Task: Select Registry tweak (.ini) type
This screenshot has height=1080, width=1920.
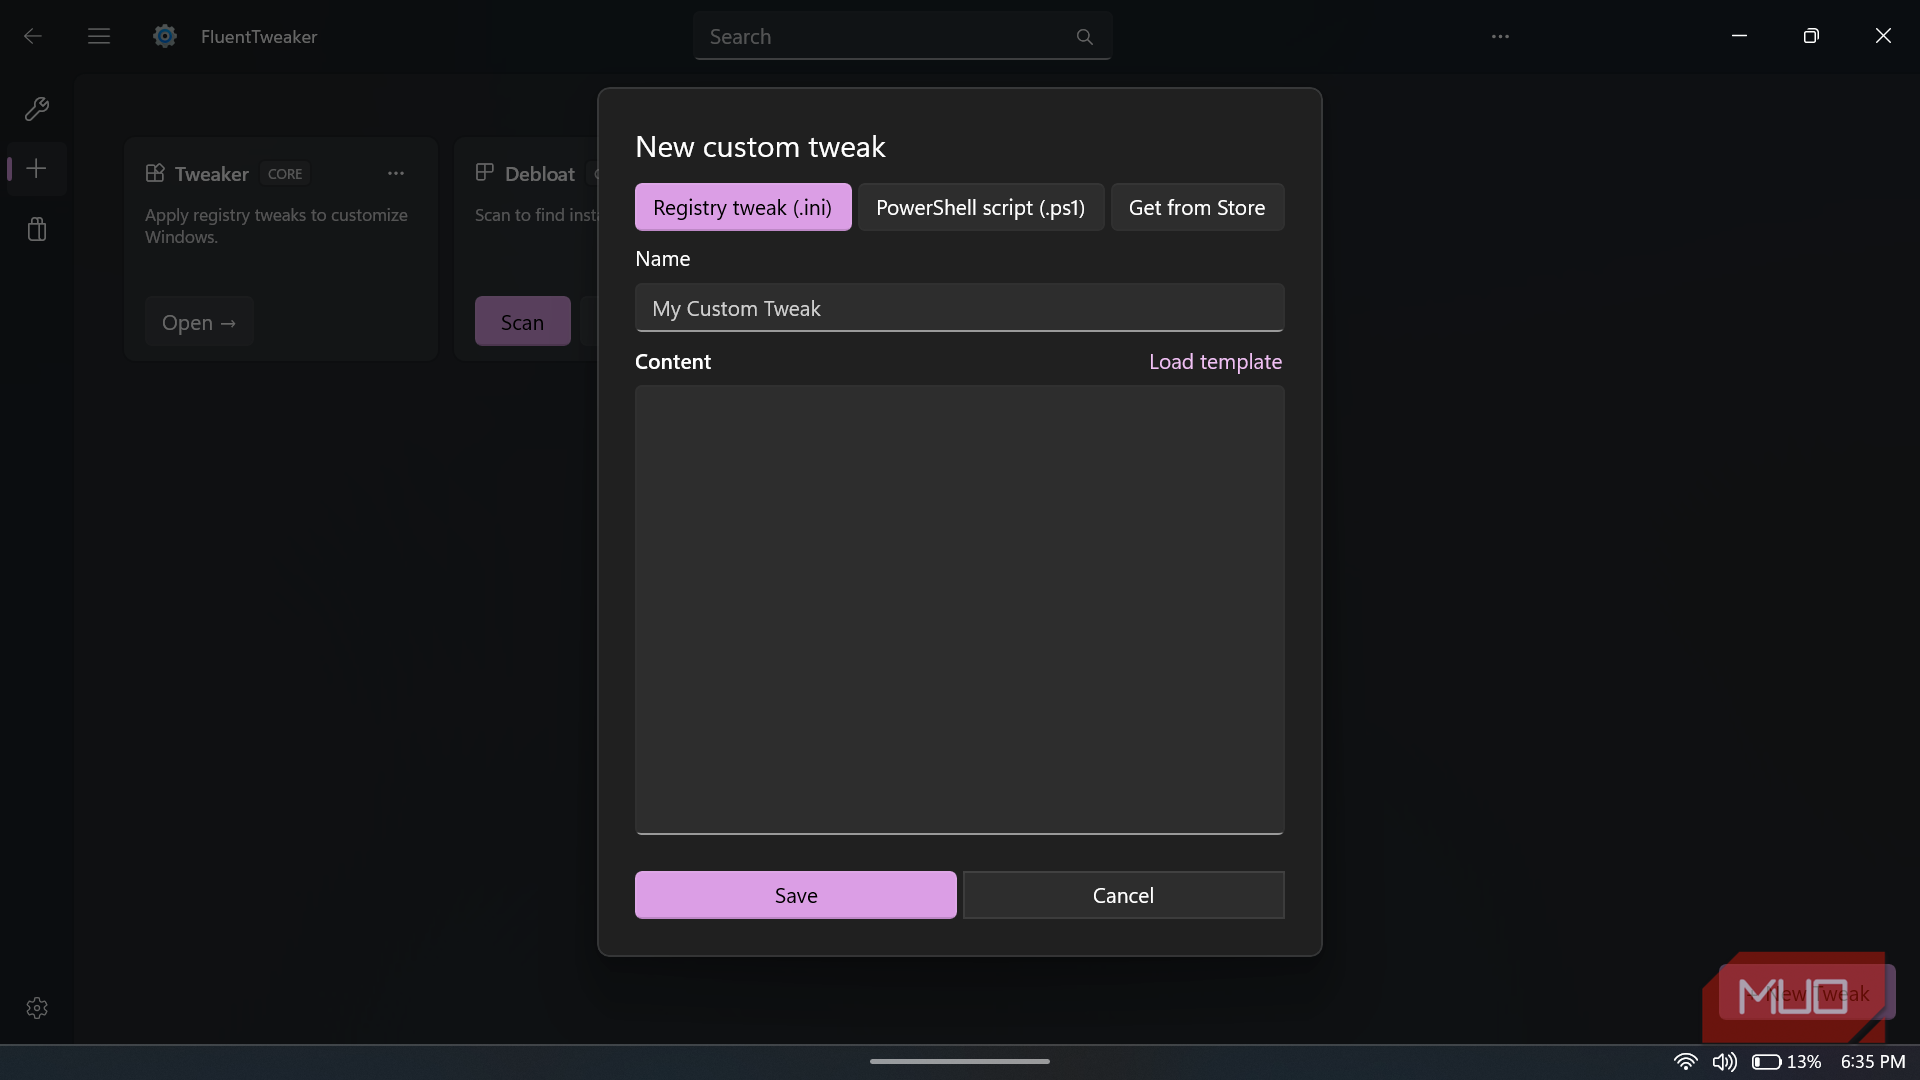Action: pos(743,207)
